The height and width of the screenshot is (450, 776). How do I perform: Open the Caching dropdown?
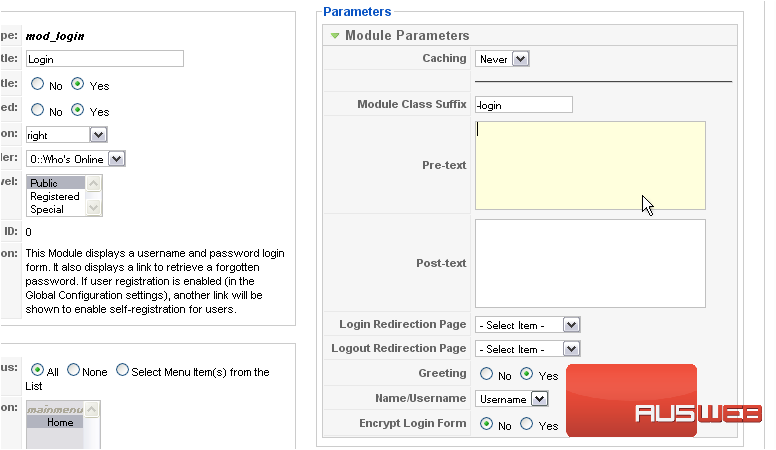pyautogui.click(x=501, y=59)
